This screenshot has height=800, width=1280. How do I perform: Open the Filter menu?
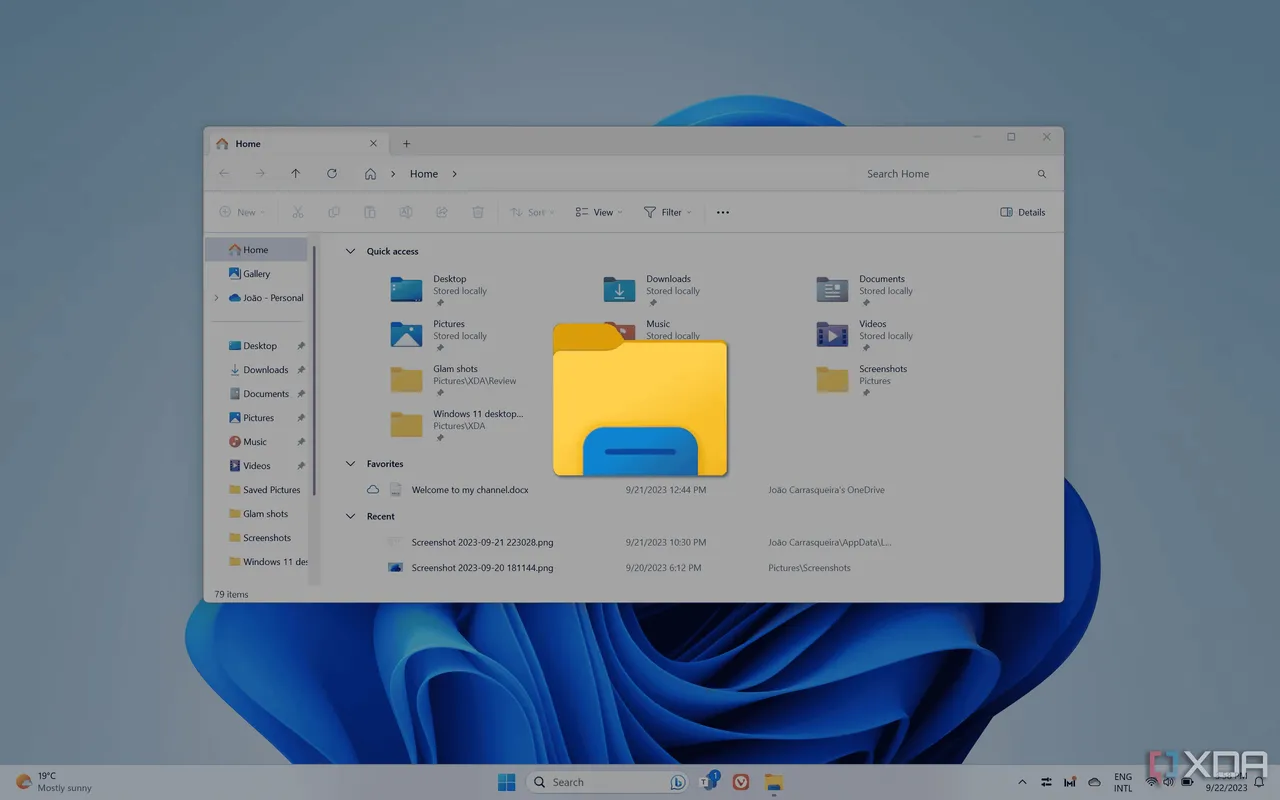[x=667, y=212]
